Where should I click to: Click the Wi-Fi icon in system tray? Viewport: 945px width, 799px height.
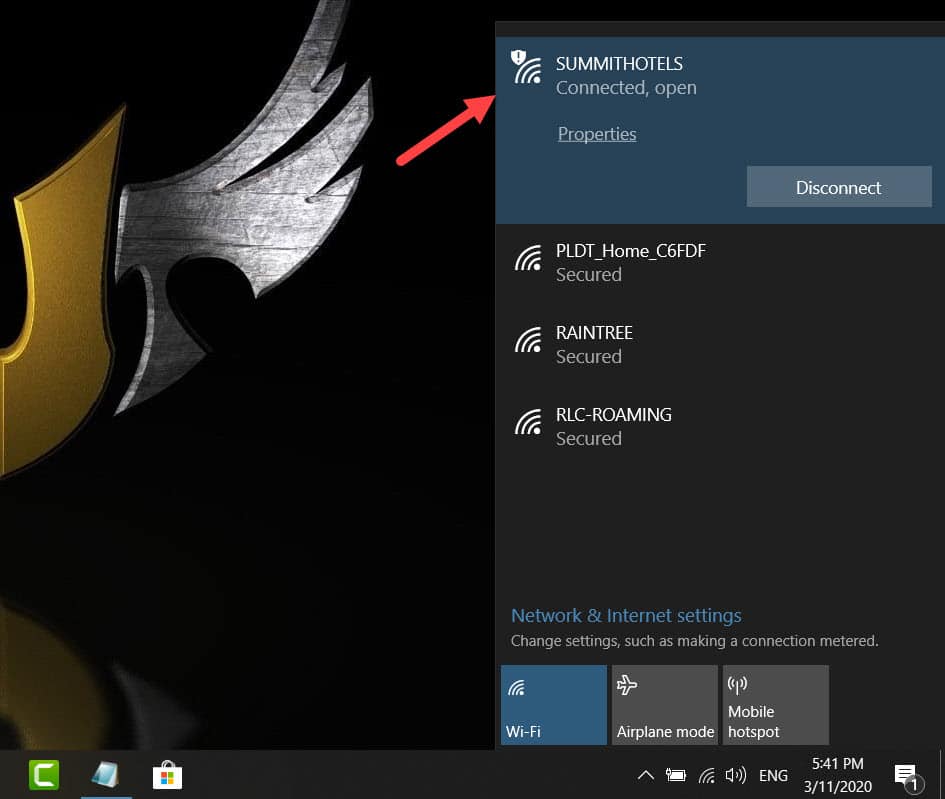706,776
